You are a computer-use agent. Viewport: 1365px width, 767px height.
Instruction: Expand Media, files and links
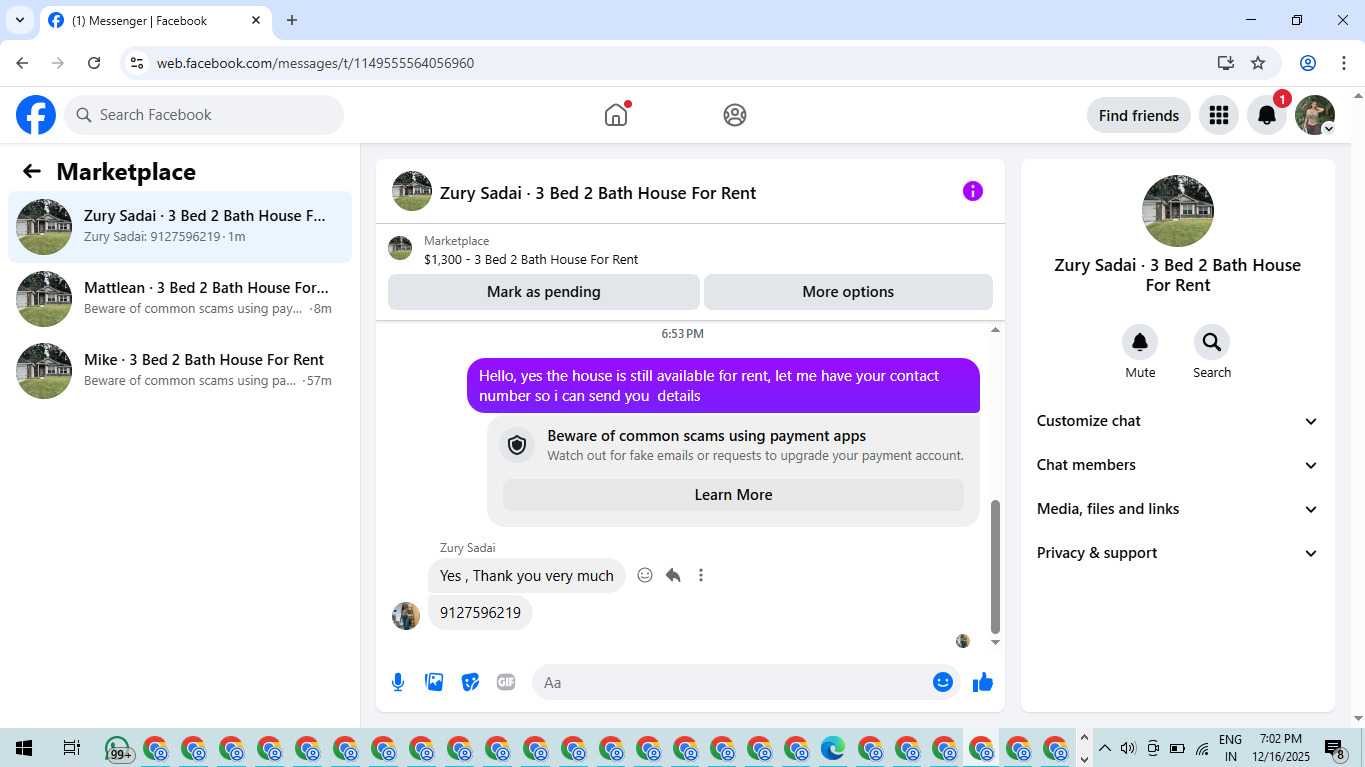click(1178, 509)
